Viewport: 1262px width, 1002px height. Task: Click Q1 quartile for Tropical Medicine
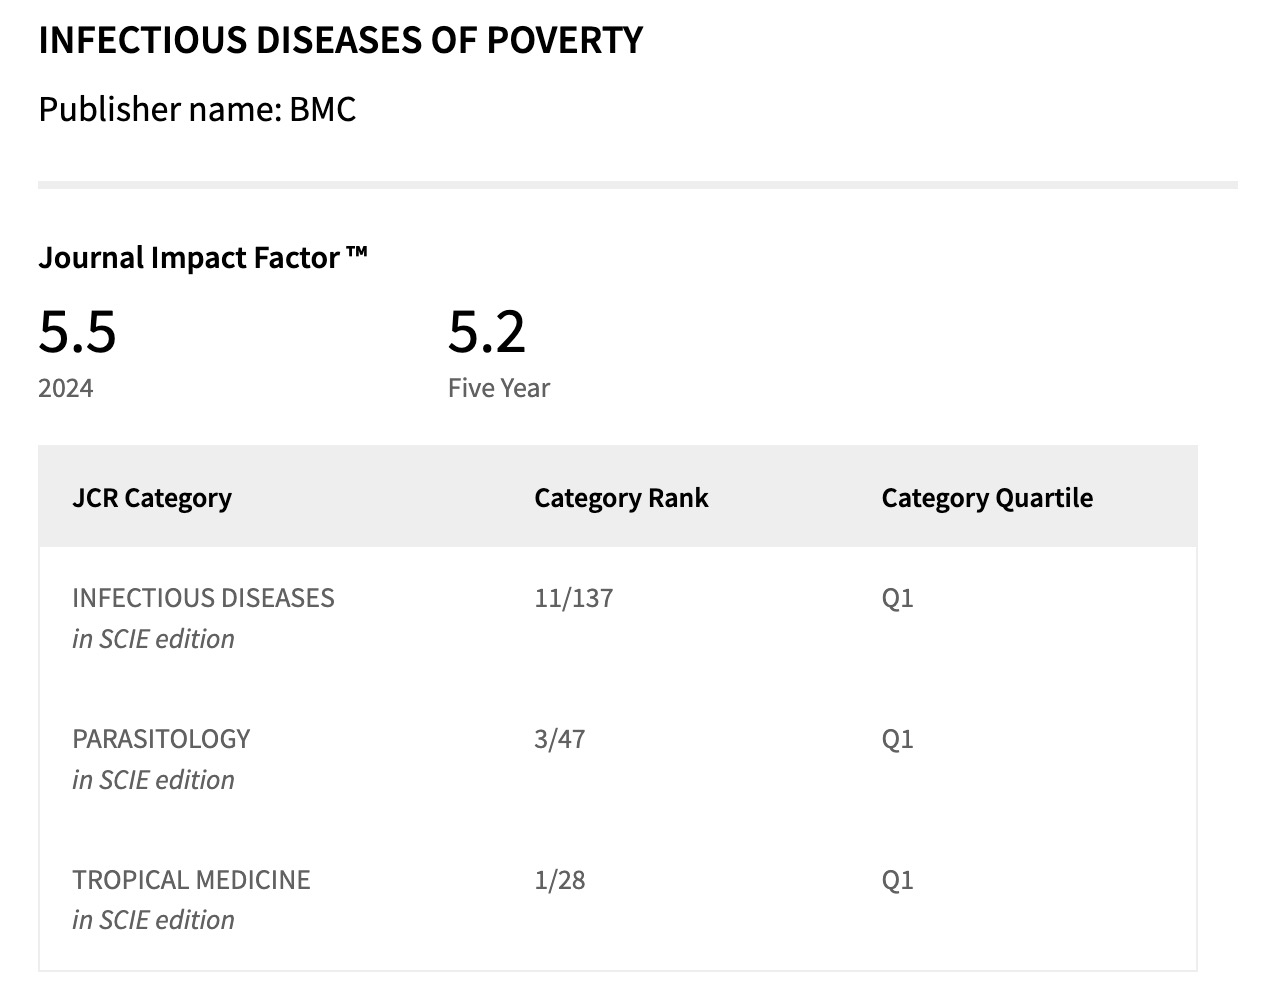coord(897,880)
